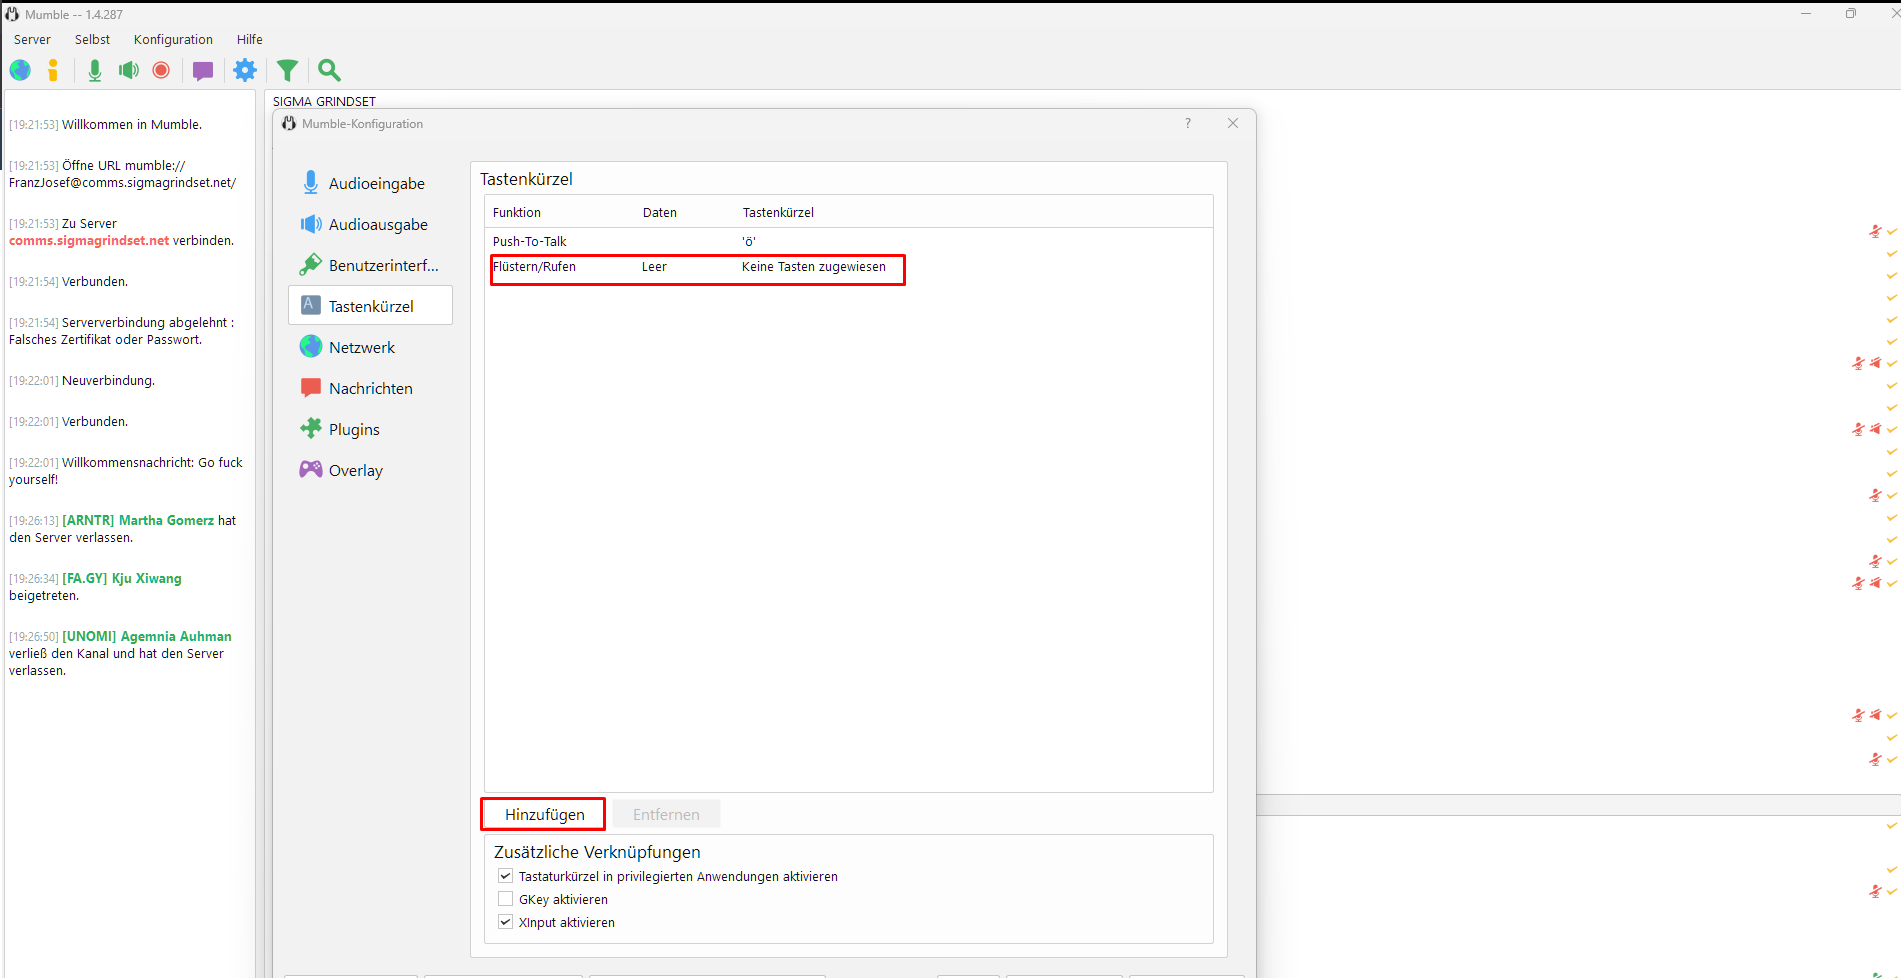The width and height of the screenshot is (1901, 978).
Task: Click comms.sigmagrindset.net link in chat log
Action: tap(89, 241)
